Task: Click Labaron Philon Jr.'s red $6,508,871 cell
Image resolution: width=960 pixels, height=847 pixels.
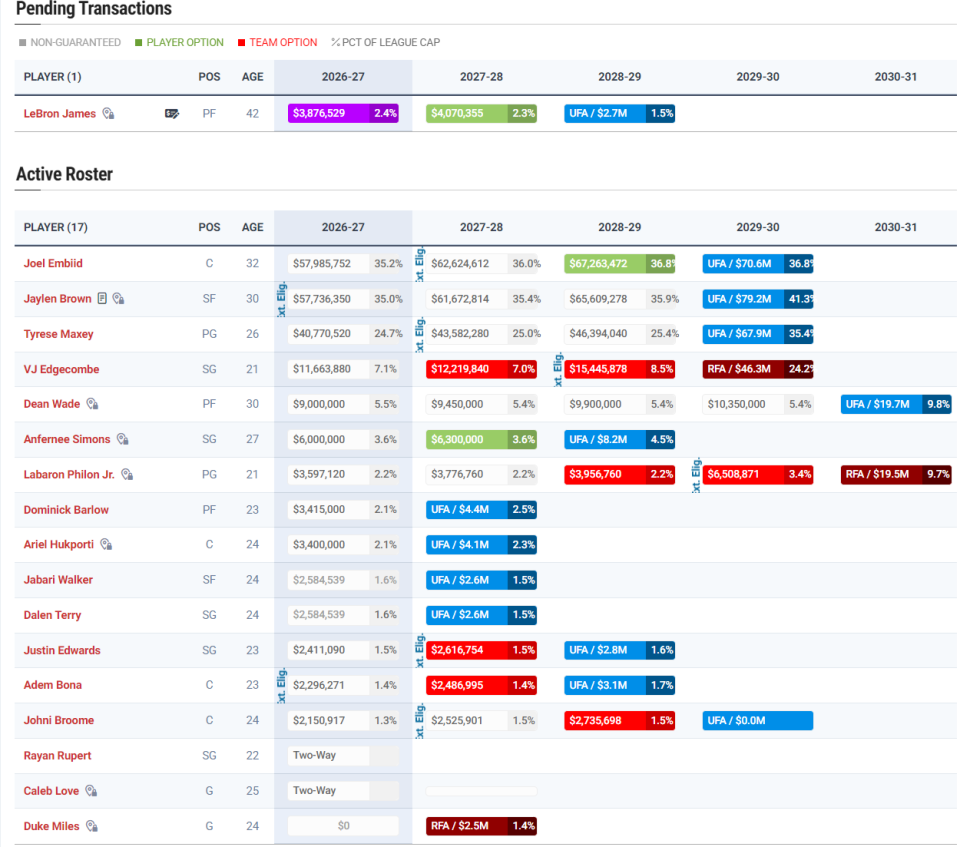Action: [x=758, y=474]
